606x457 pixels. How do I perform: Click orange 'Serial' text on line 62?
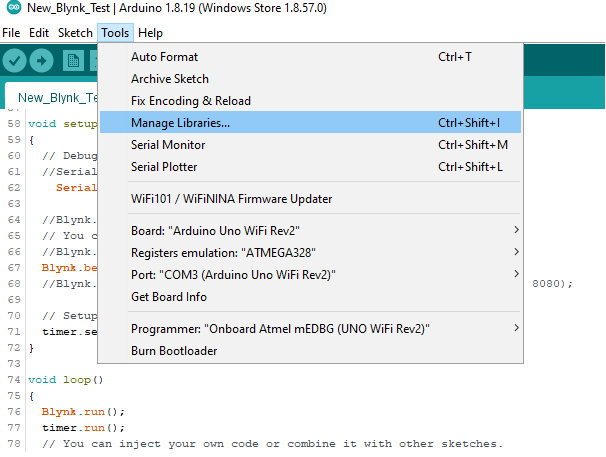click(x=77, y=188)
